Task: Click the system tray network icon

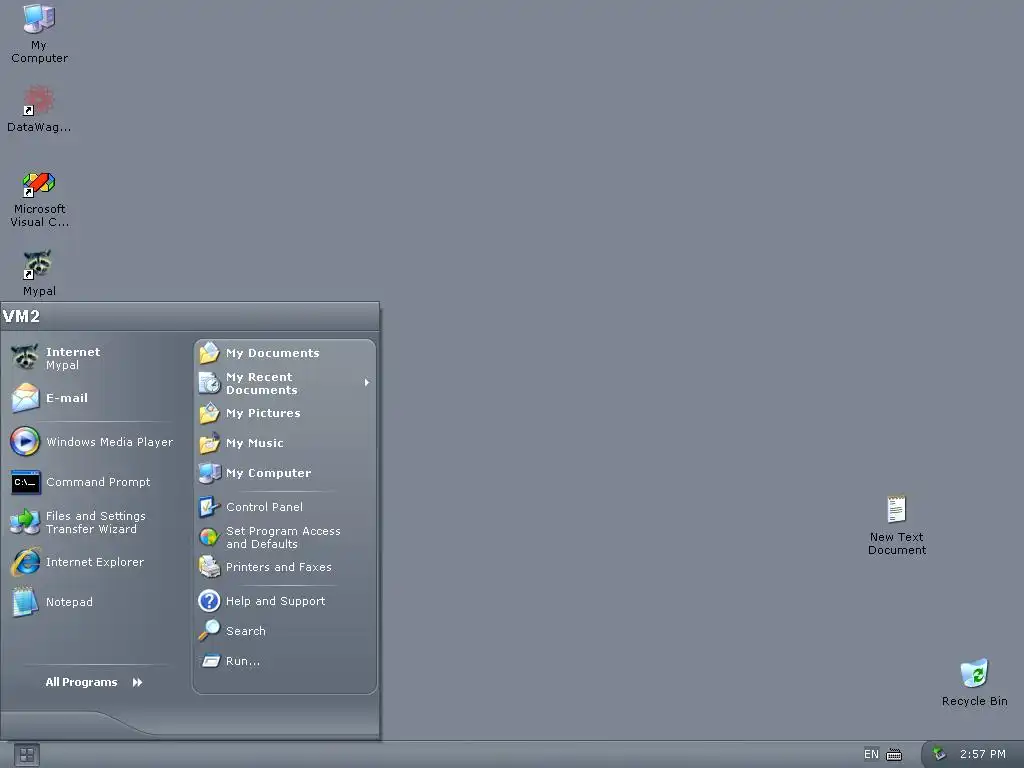Action: [x=938, y=754]
